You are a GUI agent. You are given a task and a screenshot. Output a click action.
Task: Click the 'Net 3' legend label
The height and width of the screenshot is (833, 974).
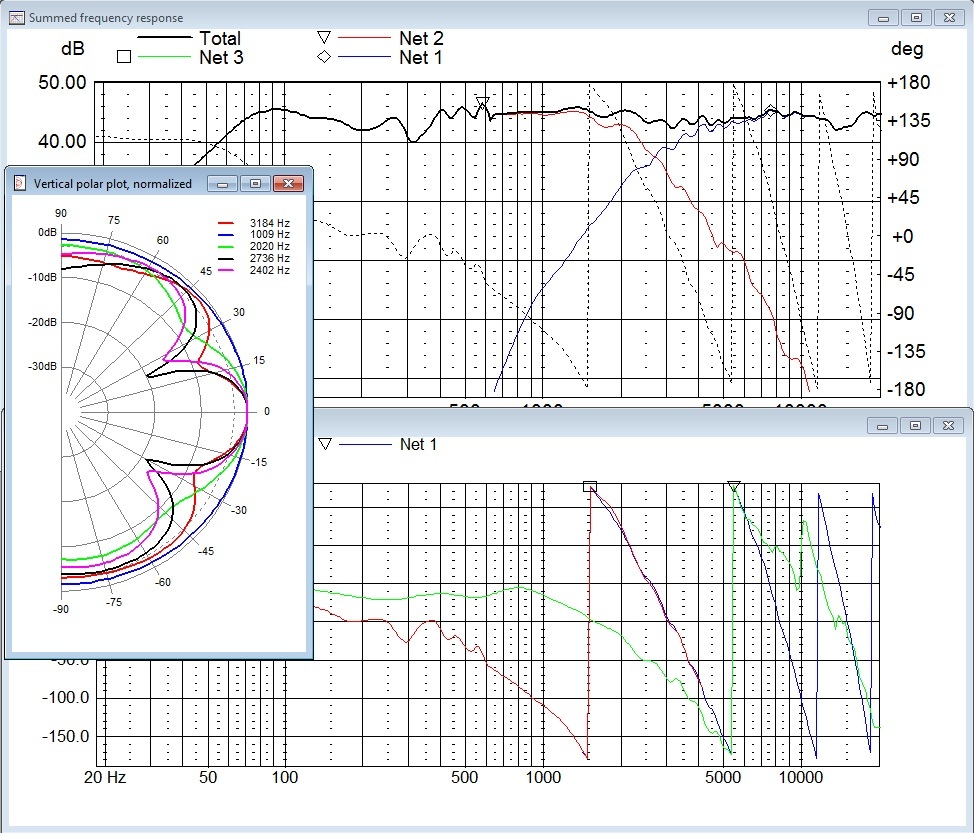[x=221, y=57]
